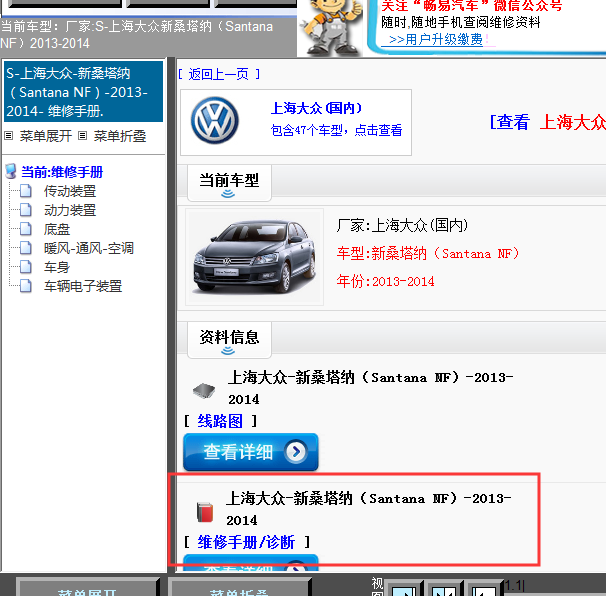Open the 上海大众 (国内) brand link
The height and width of the screenshot is (596, 606).
coord(317,108)
